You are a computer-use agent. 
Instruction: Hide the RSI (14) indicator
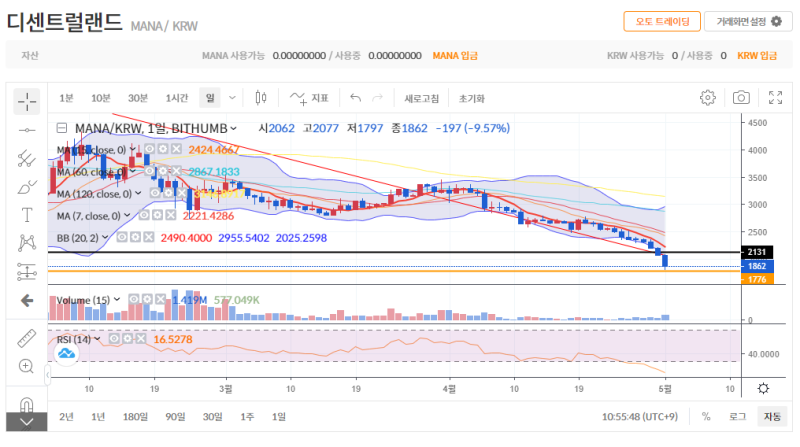coord(114,338)
